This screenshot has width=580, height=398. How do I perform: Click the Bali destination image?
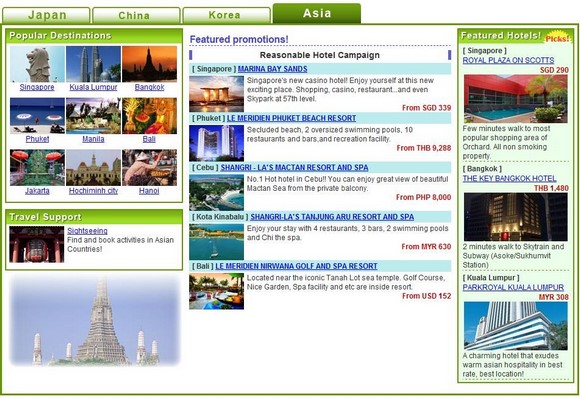[x=149, y=116]
